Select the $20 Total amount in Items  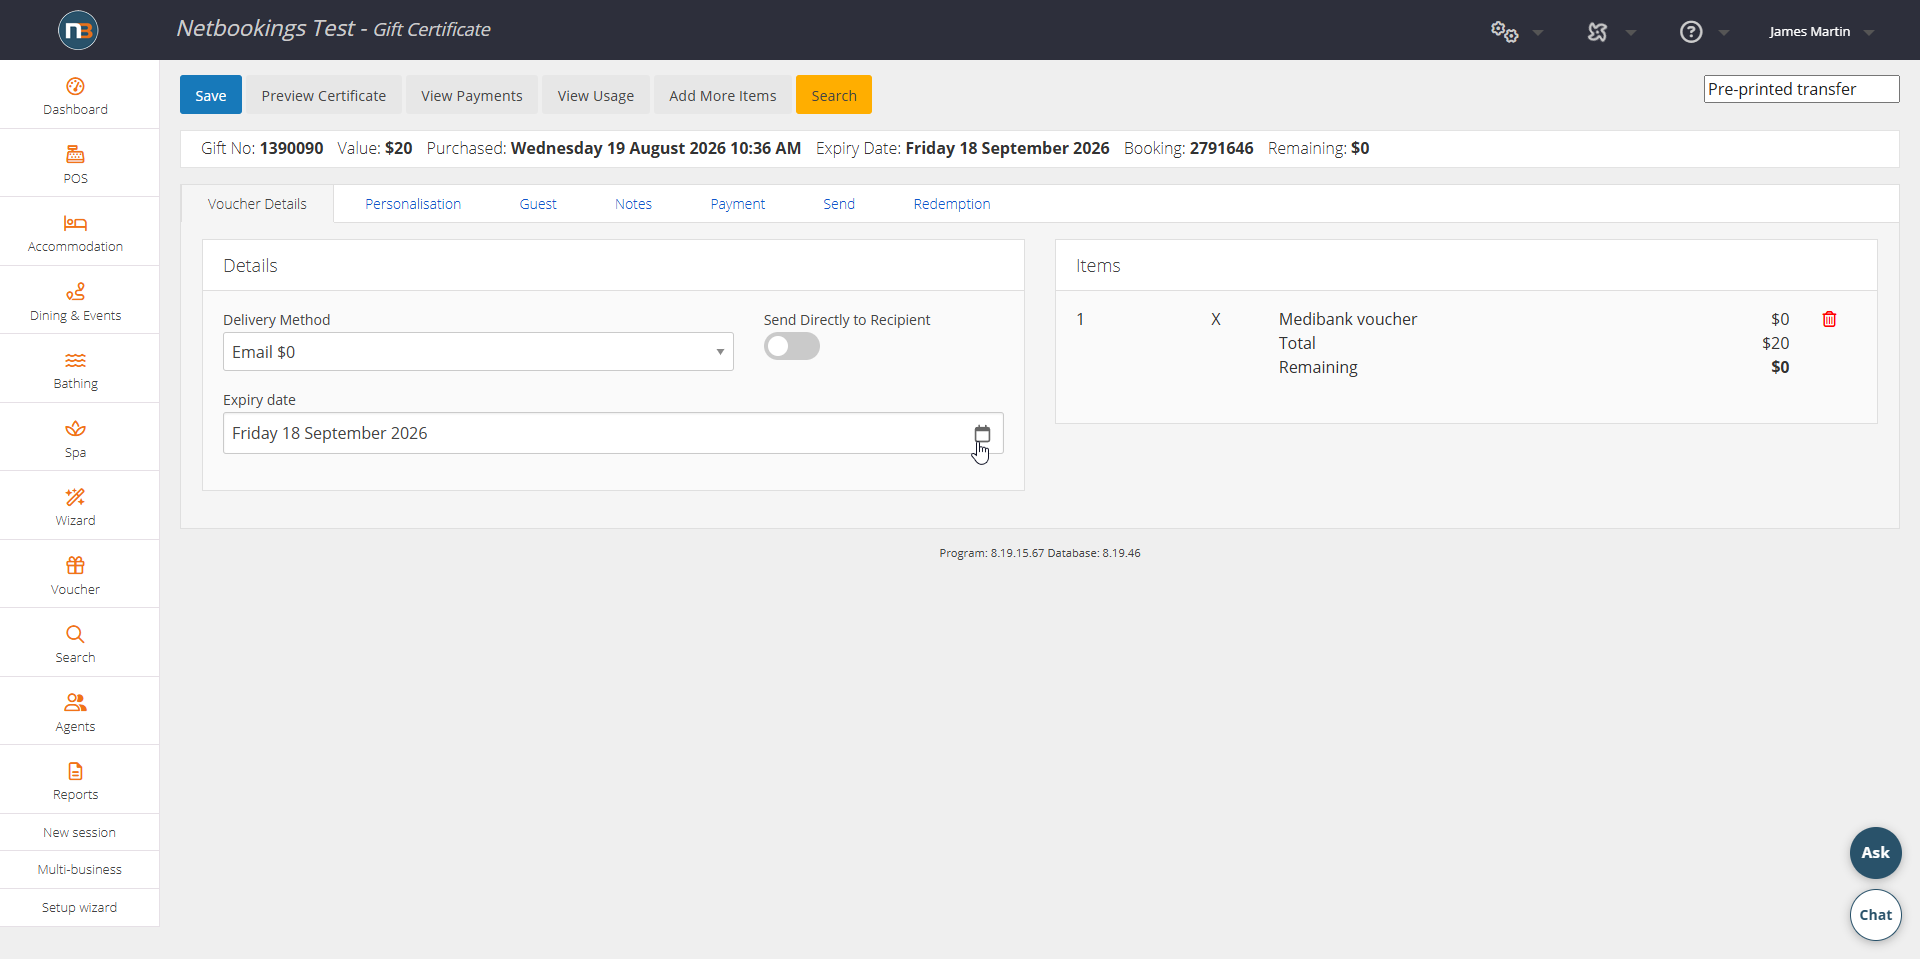(1775, 343)
